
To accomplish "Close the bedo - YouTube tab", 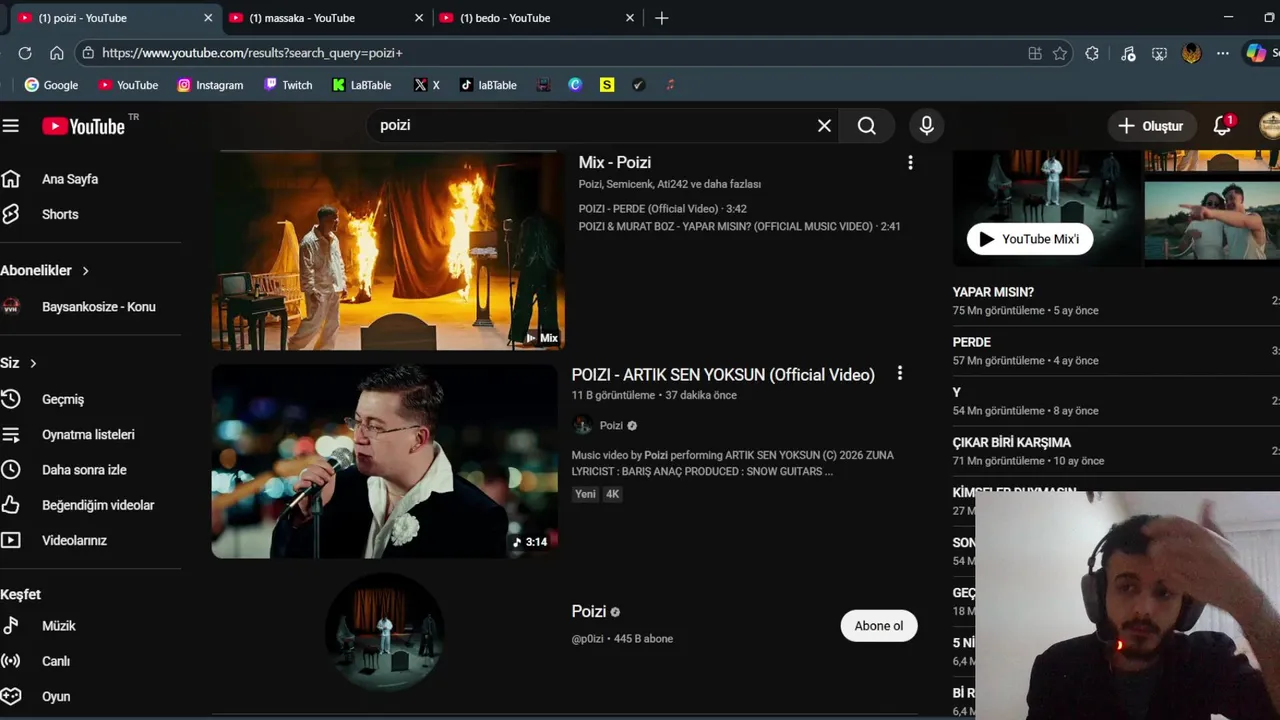I will tap(630, 18).
